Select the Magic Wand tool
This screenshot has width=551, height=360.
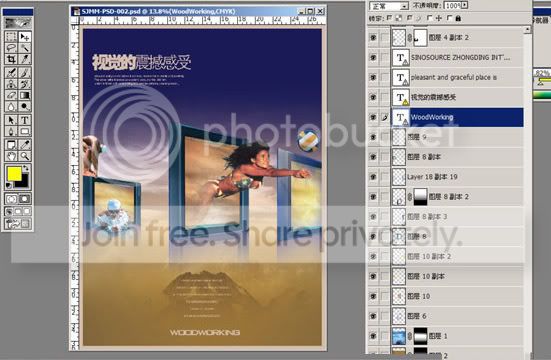tap(25, 48)
